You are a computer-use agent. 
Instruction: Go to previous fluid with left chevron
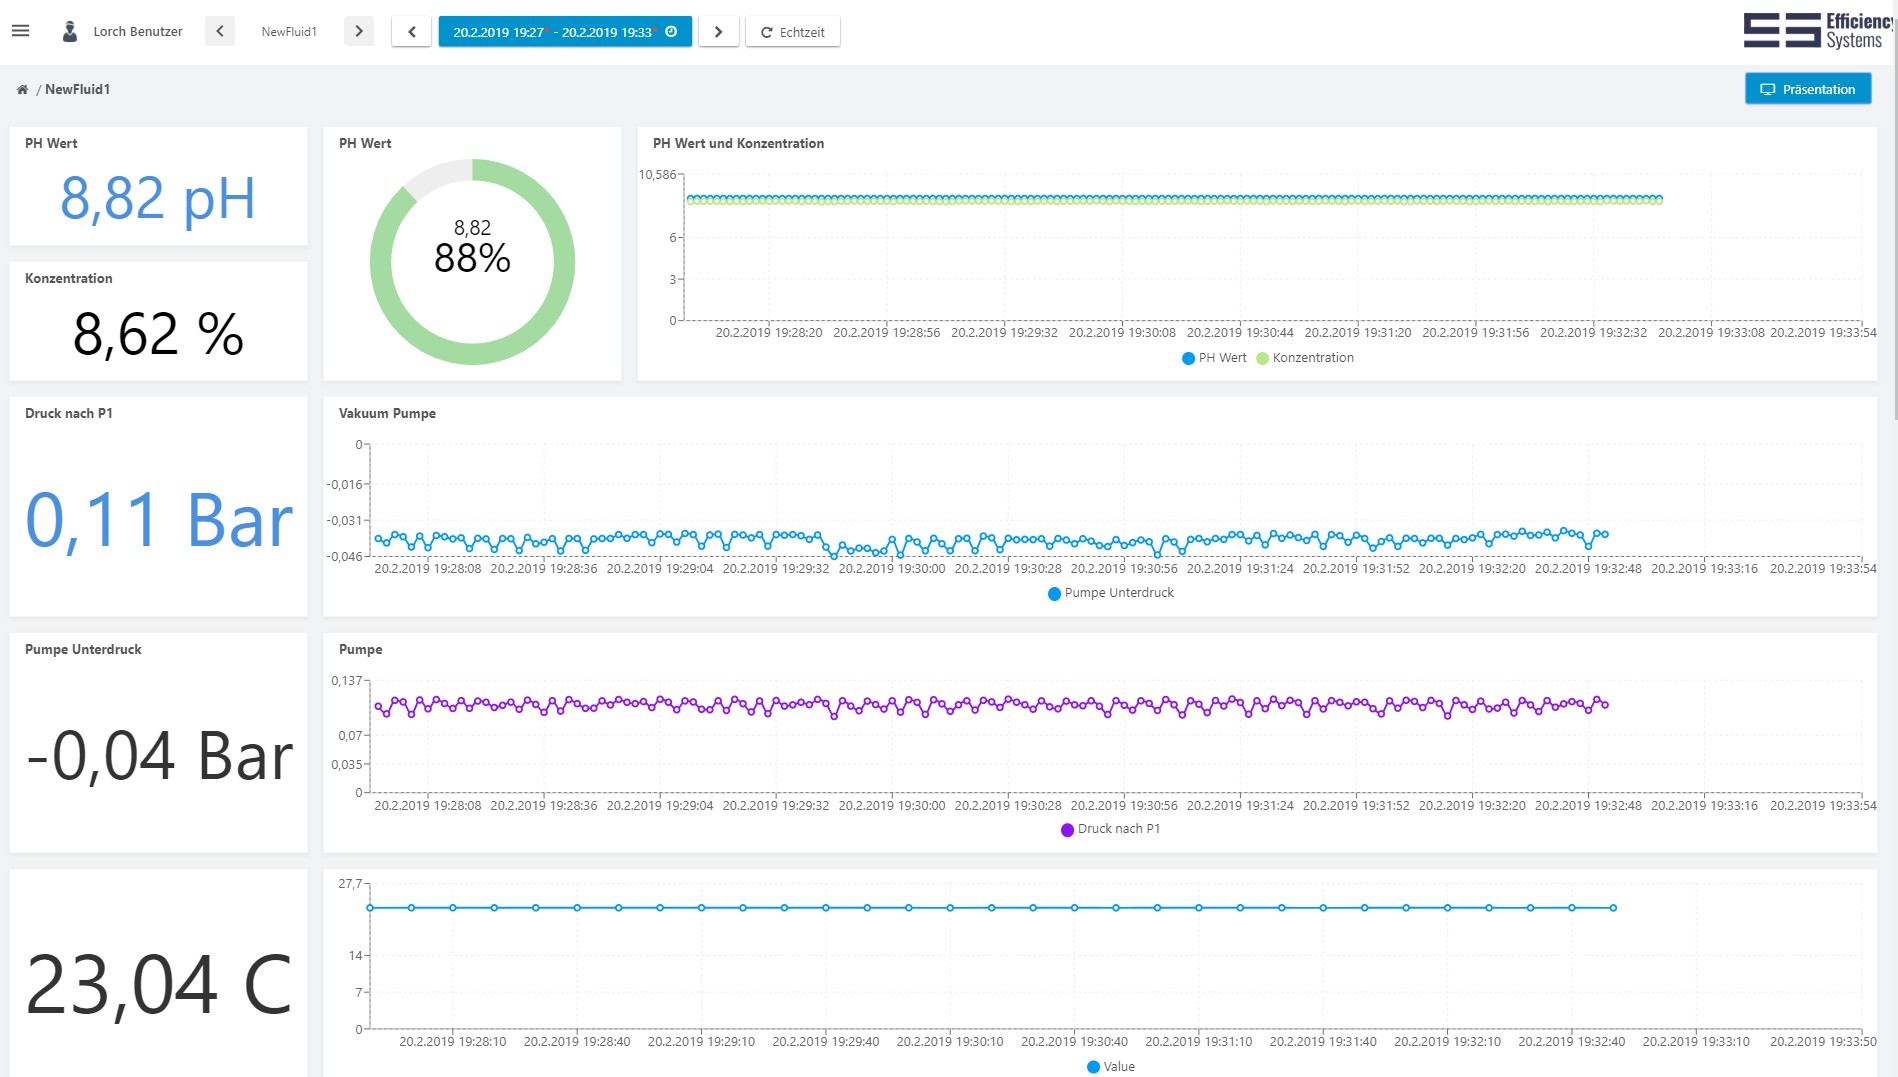click(220, 31)
